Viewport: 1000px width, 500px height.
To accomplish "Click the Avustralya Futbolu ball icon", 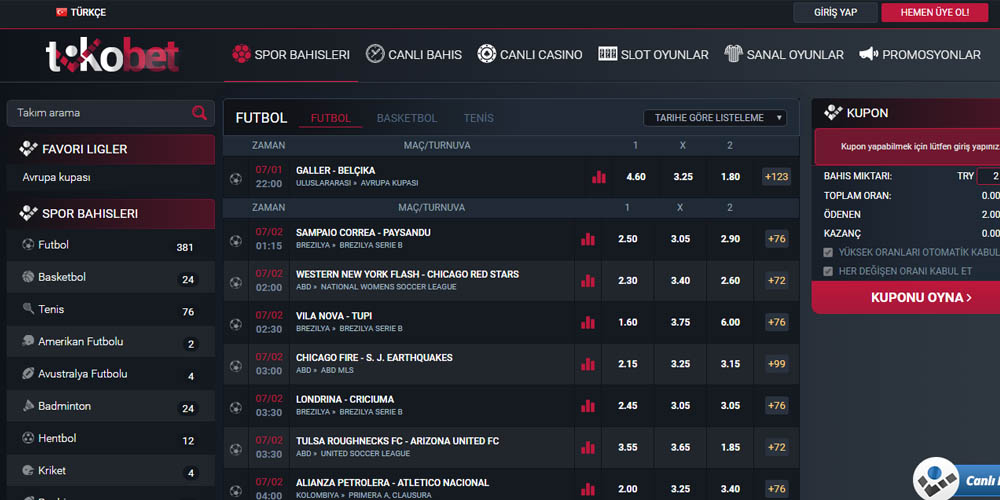I will 28,373.
